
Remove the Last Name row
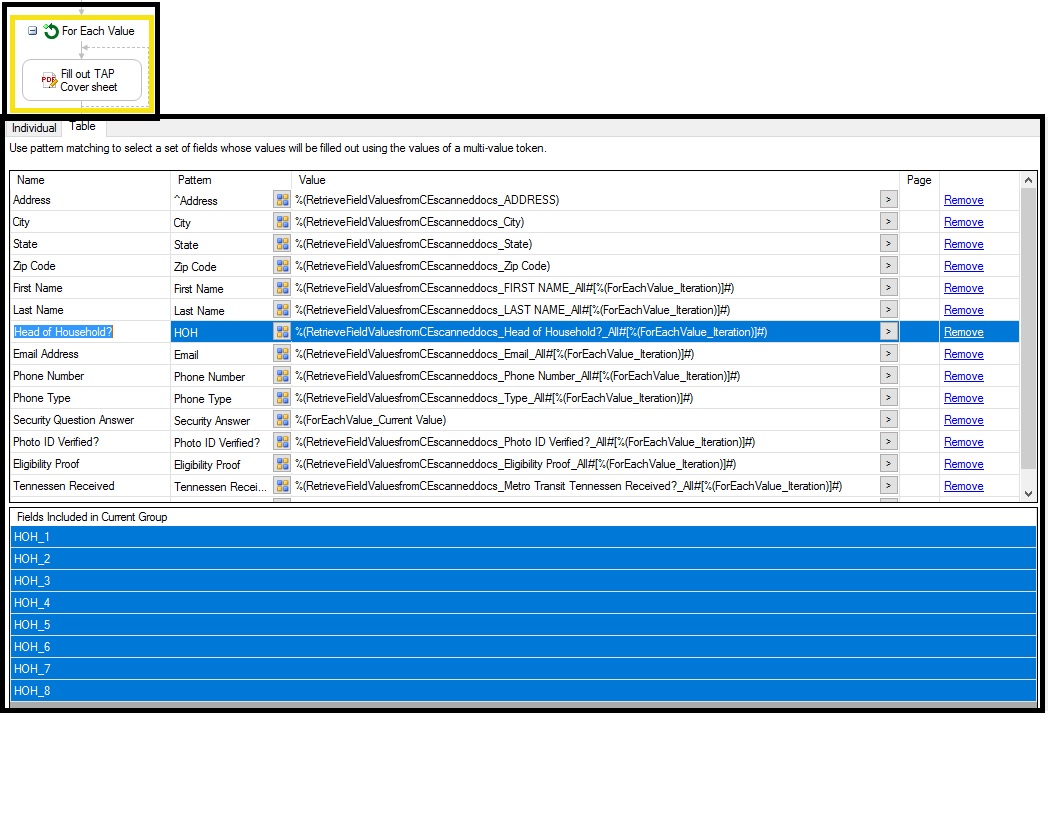tap(963, 310)
